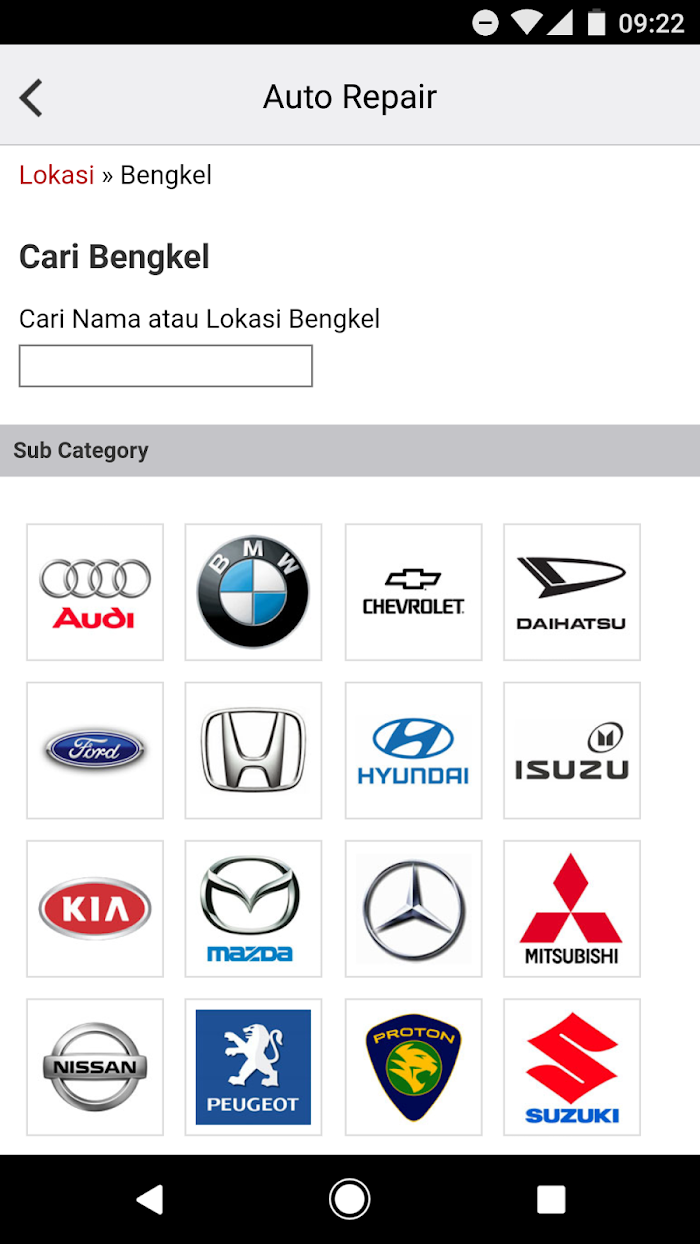This screenshot has height=1244, width=700.
Task: Click the Lokasi breadcrumb link
Action: click(56, 175)
